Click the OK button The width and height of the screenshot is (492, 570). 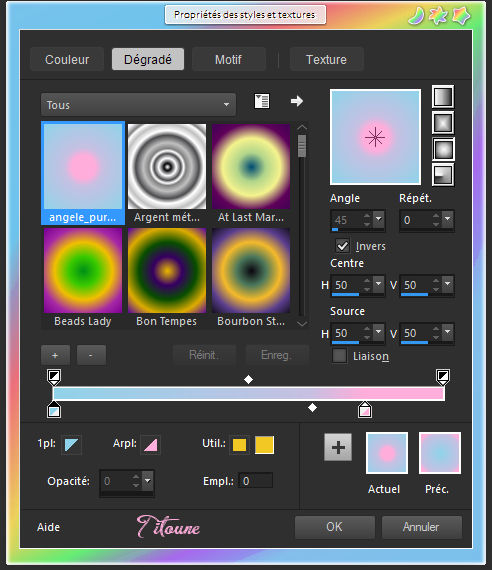click(x=334, y=527)
